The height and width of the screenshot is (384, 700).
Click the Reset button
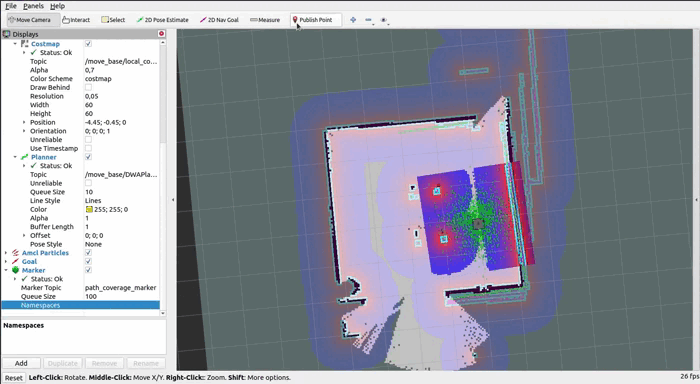(x=14, y=378)
